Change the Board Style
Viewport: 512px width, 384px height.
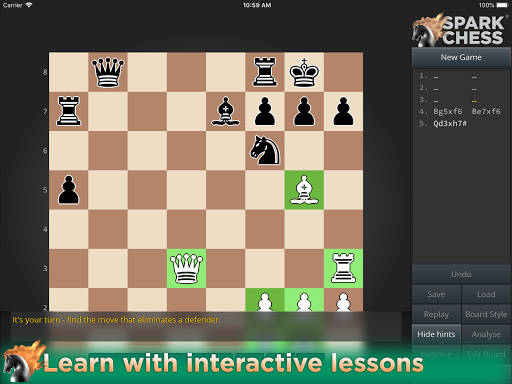point(486,314)
